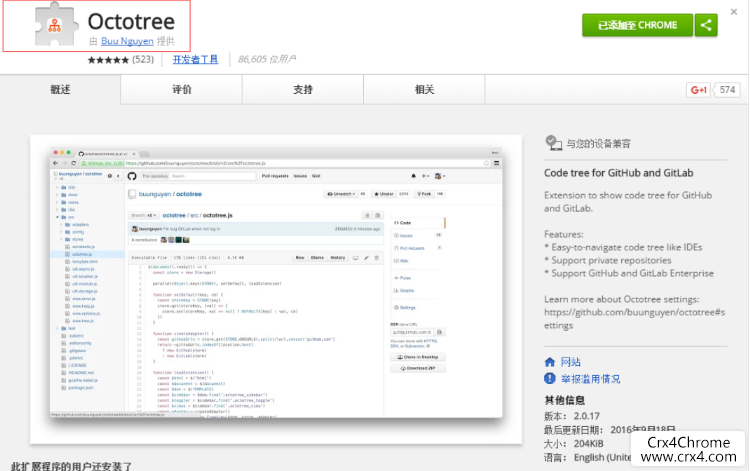The image size is (750, 471).
Task: Switch to the 评价 tab
Action: (x=182, y=89)
